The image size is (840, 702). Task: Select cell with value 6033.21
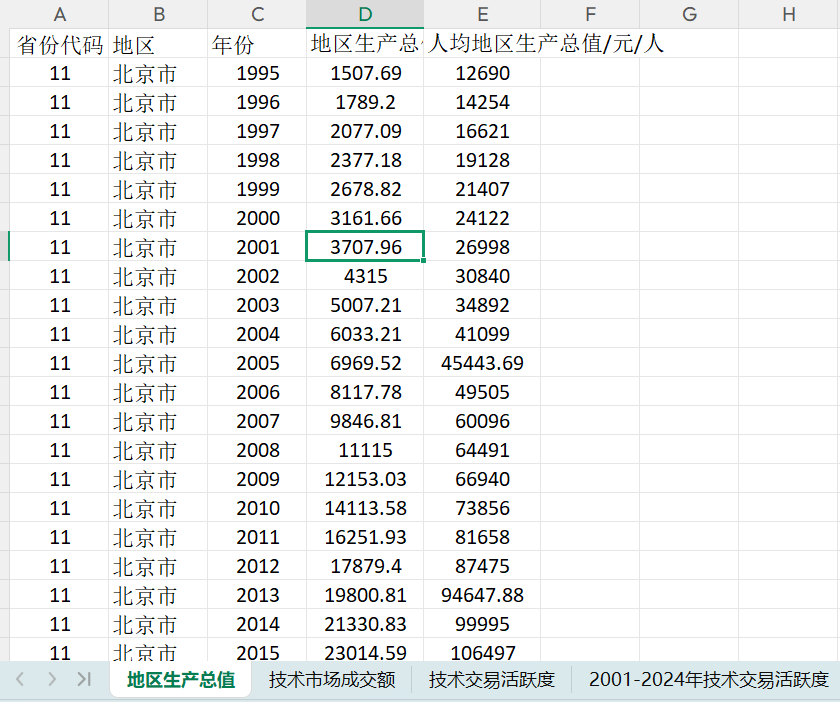365,333
